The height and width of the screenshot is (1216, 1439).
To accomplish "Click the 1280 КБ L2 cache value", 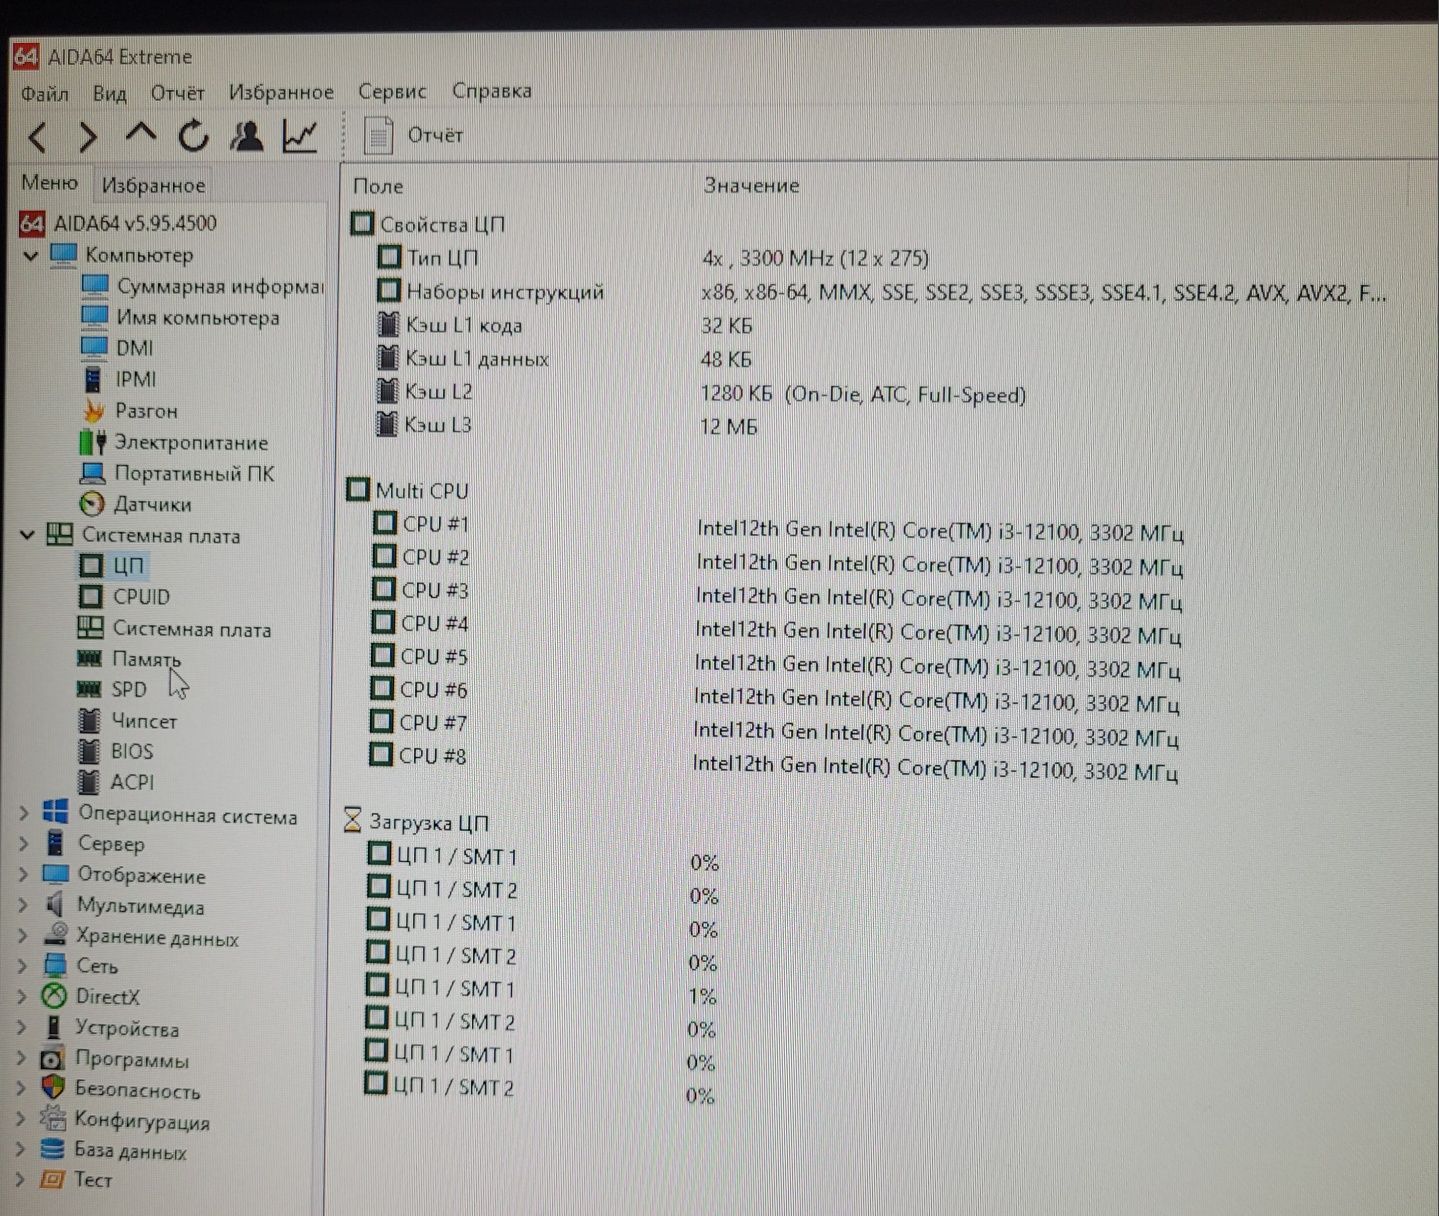I will coord(863,394).
